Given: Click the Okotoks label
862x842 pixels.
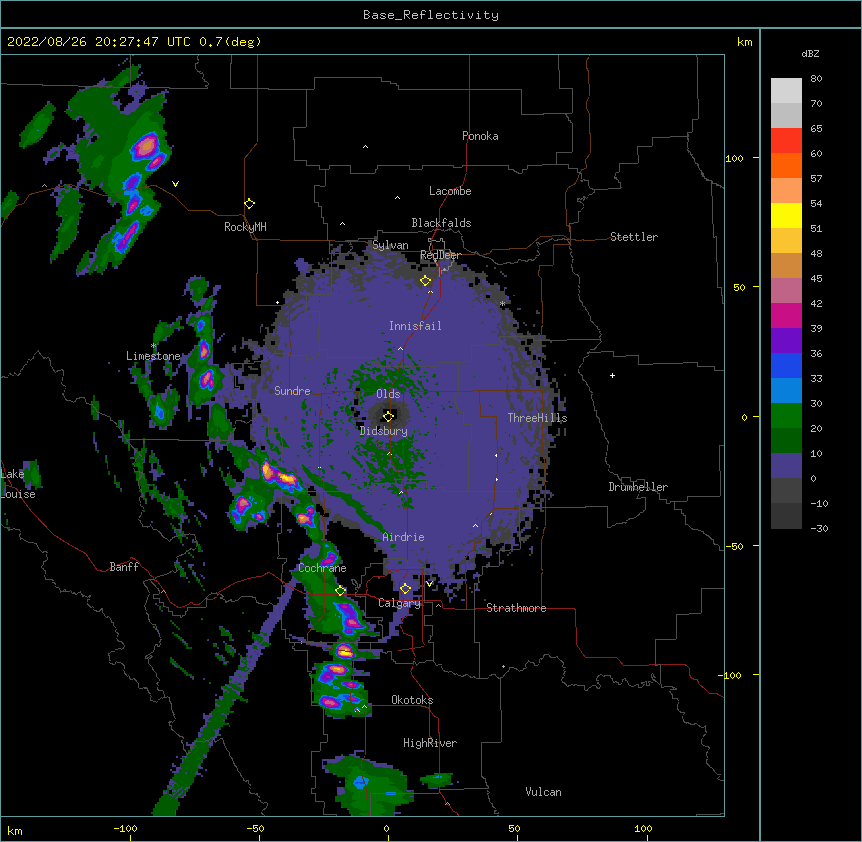Looking at the screenshot, I should click(412, 700).
